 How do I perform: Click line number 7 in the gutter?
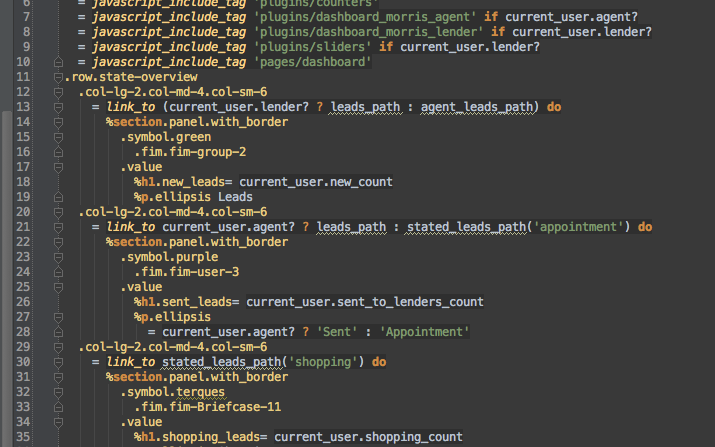pos(26,17)
